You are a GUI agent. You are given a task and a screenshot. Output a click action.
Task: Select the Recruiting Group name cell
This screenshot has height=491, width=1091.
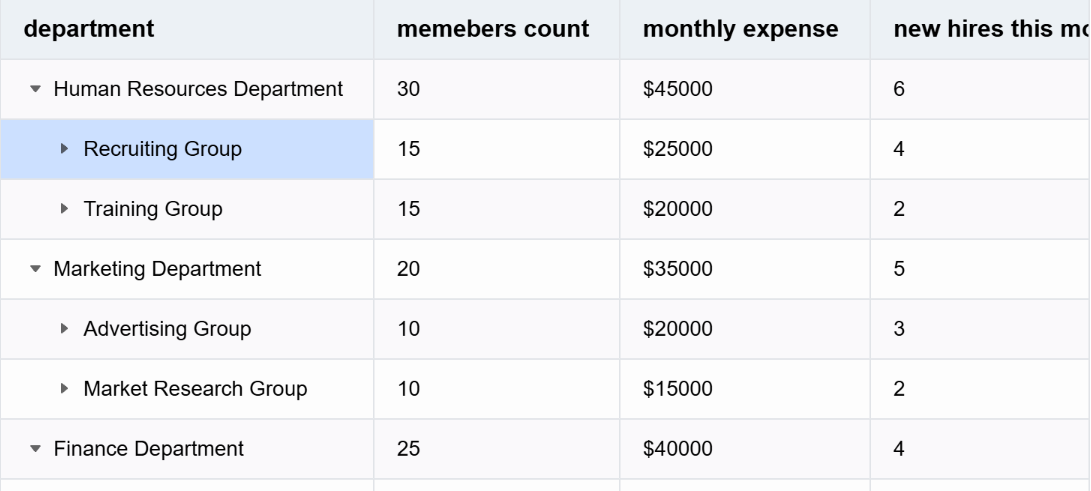tap(163, 149)
